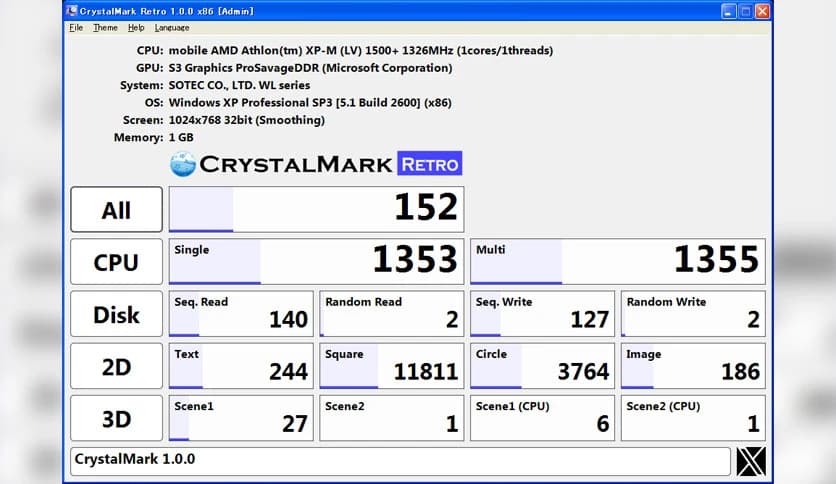Image resolution: width=836 pixels, height=484 pixels.
Task: Close the CrystalMark Retro window
Action: tap(762, 11)
